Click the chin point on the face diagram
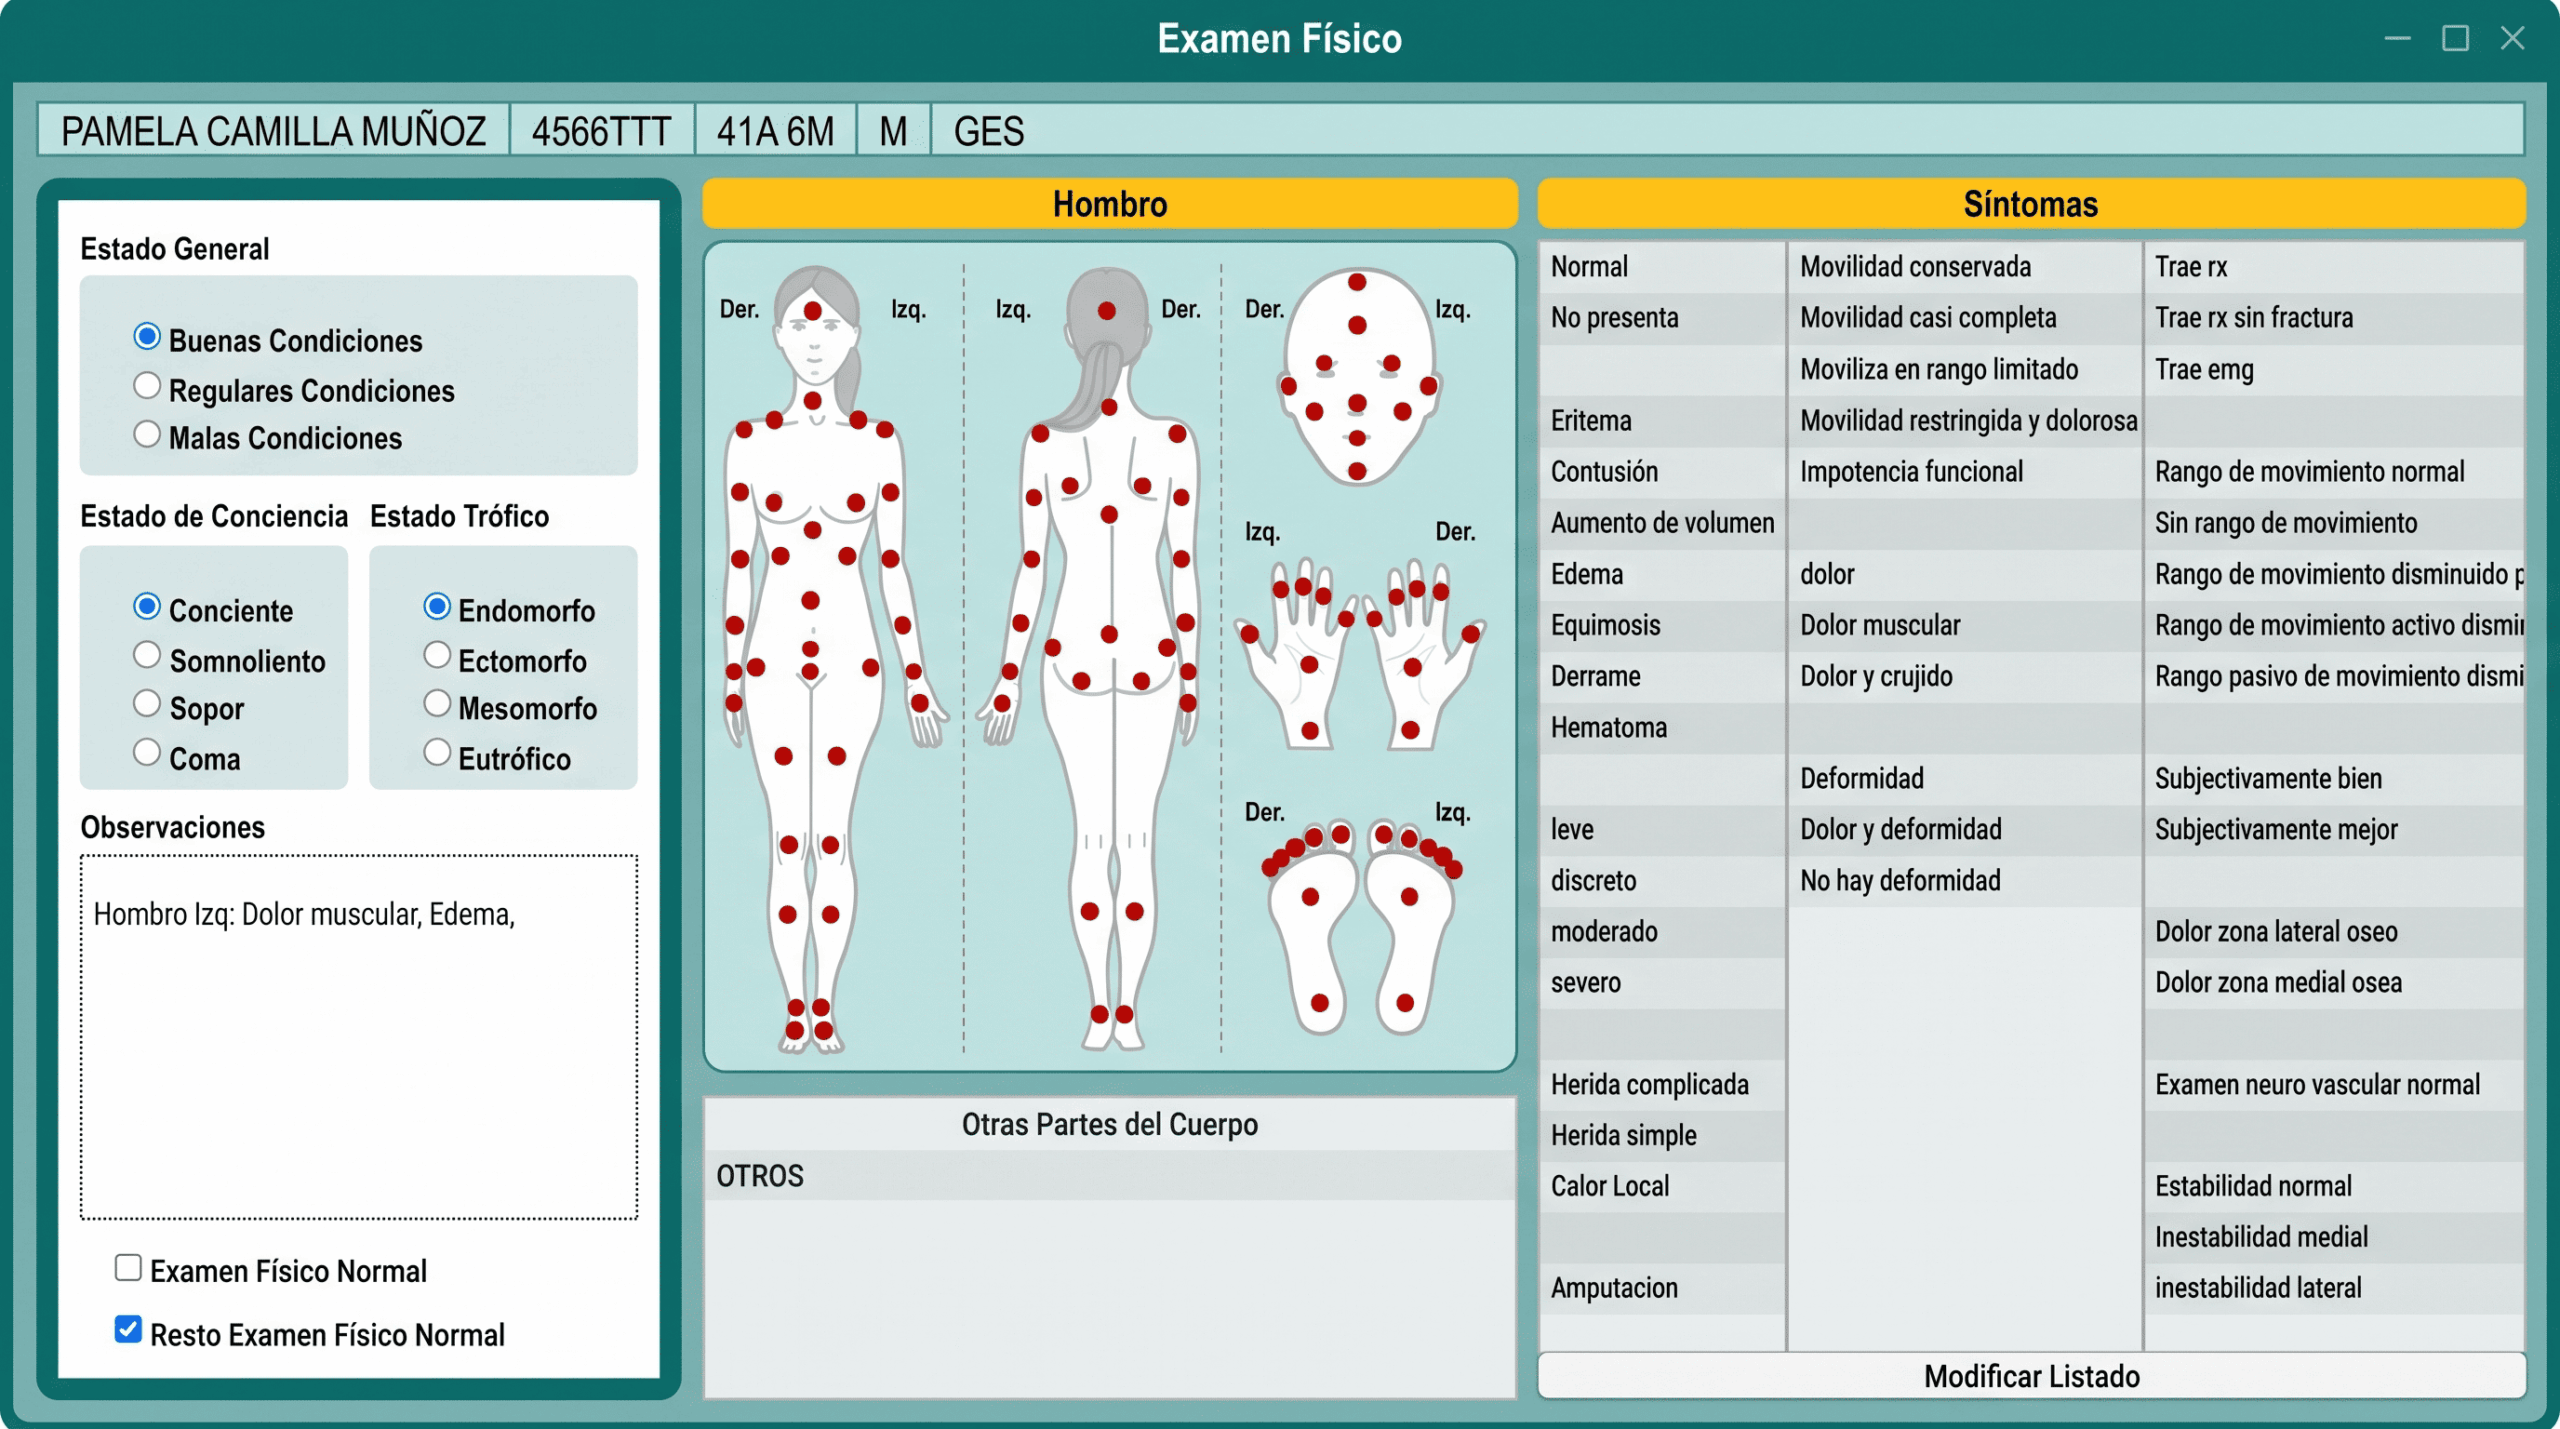Screen dimensions: 2560x1429 pos(1357,471)
